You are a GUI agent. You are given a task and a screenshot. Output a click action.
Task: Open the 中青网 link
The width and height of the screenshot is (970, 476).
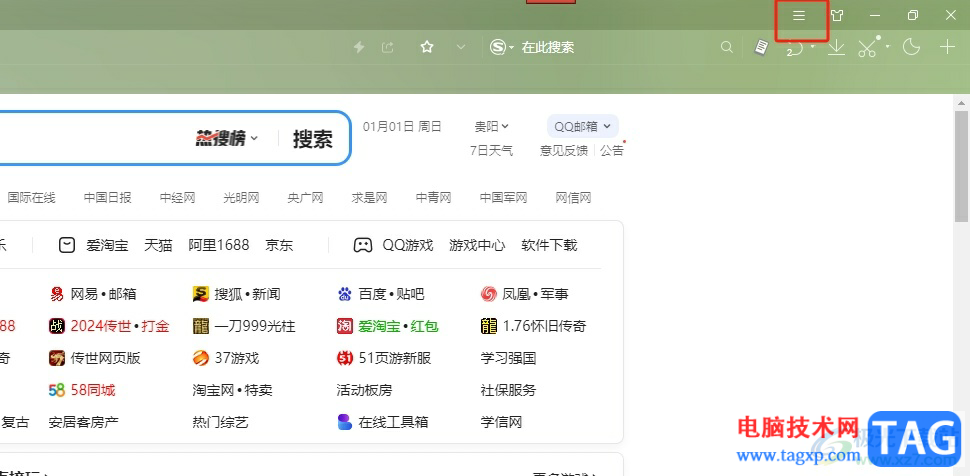point(434,198)
